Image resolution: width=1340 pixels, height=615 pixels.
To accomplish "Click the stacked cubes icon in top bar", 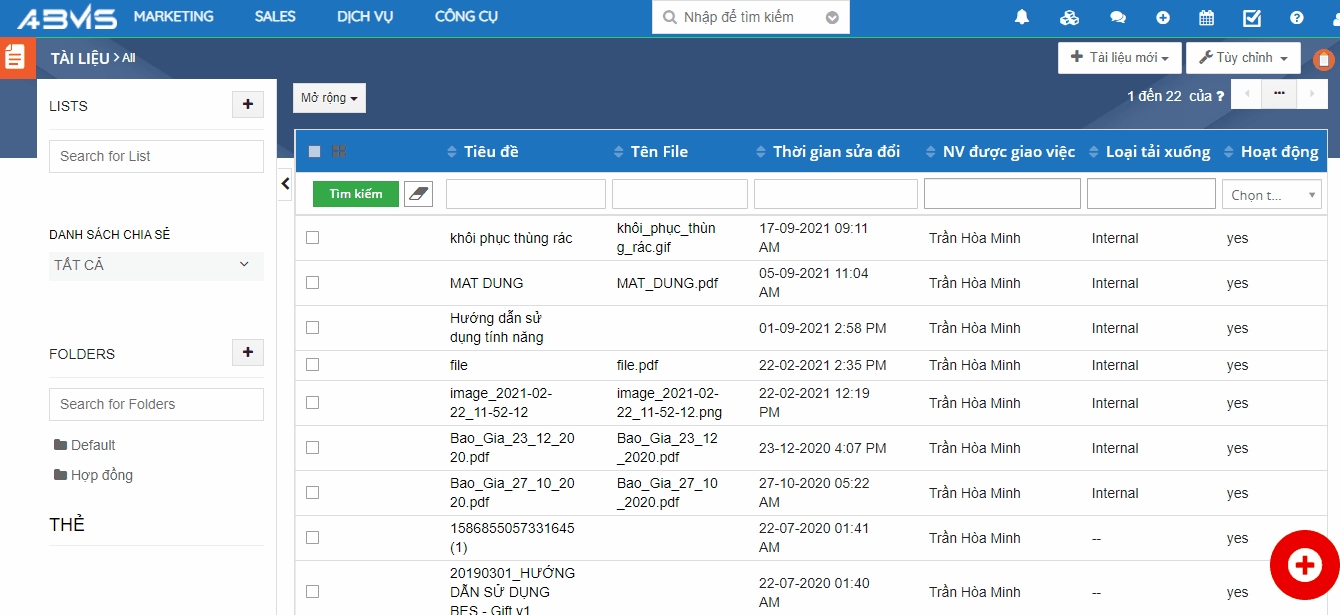I will tap(1069, 18).
